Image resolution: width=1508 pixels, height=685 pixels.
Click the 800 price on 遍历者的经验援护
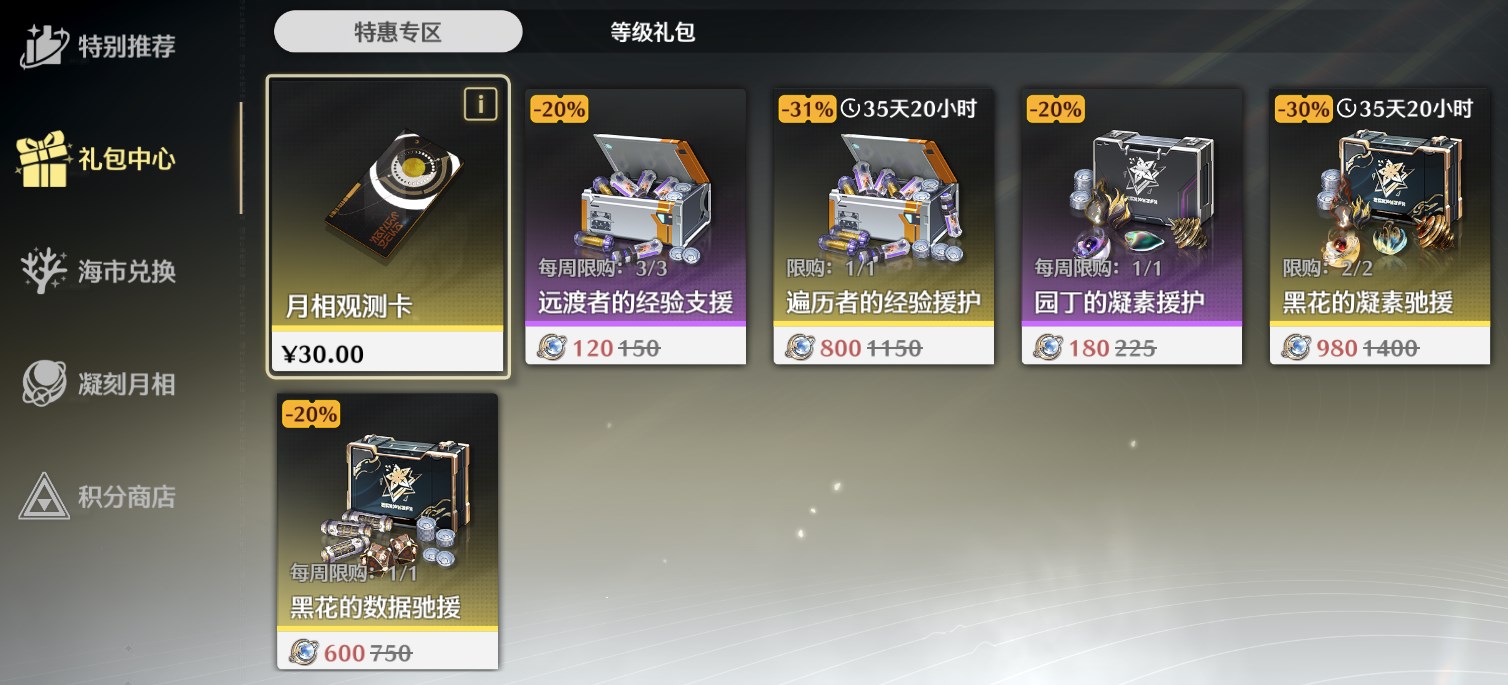[840, 348]
